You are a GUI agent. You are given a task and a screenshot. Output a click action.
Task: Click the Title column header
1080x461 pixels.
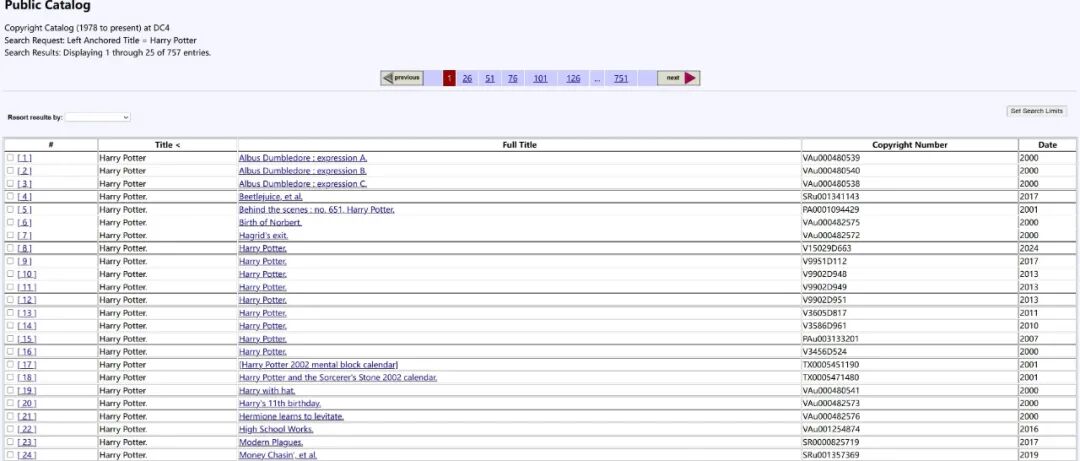click(167, 145)
